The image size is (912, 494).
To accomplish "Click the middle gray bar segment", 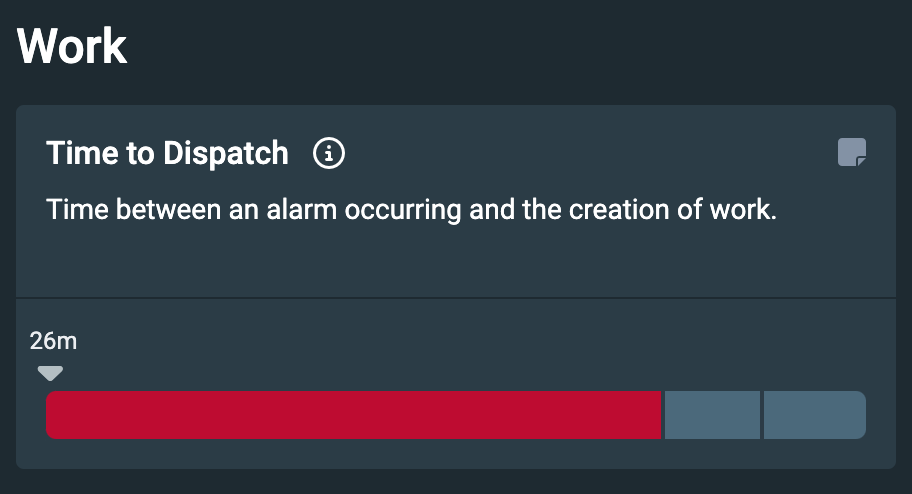I will 712,415.
